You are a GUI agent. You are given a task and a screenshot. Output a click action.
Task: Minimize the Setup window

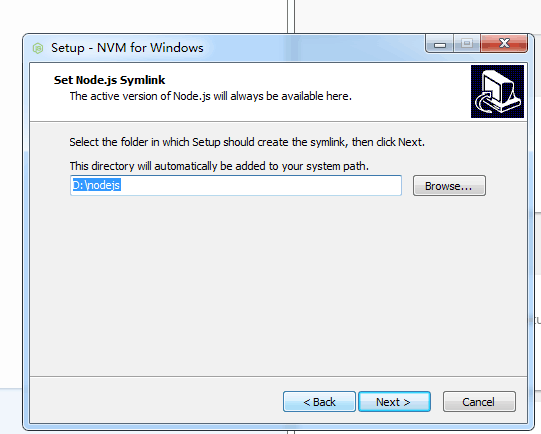pos(440,44)
